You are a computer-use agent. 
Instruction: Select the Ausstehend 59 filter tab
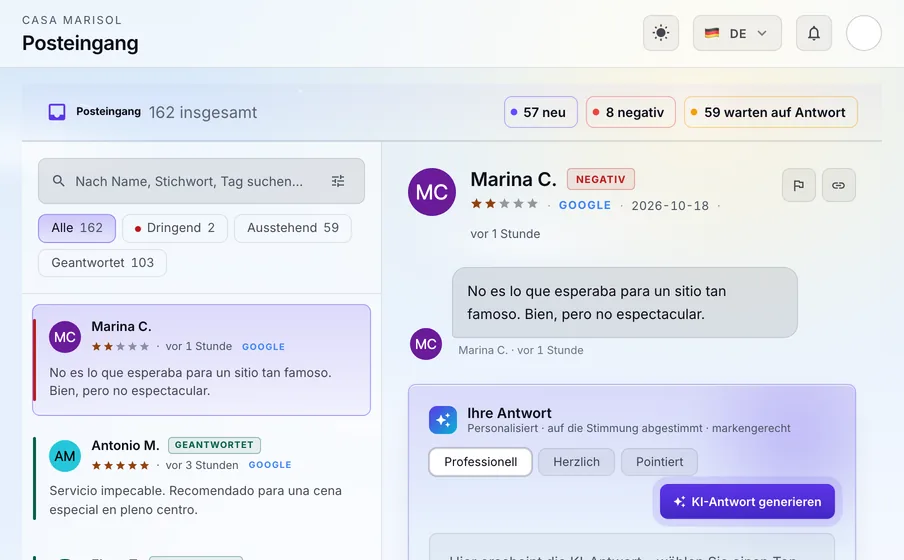coord(292,228)
